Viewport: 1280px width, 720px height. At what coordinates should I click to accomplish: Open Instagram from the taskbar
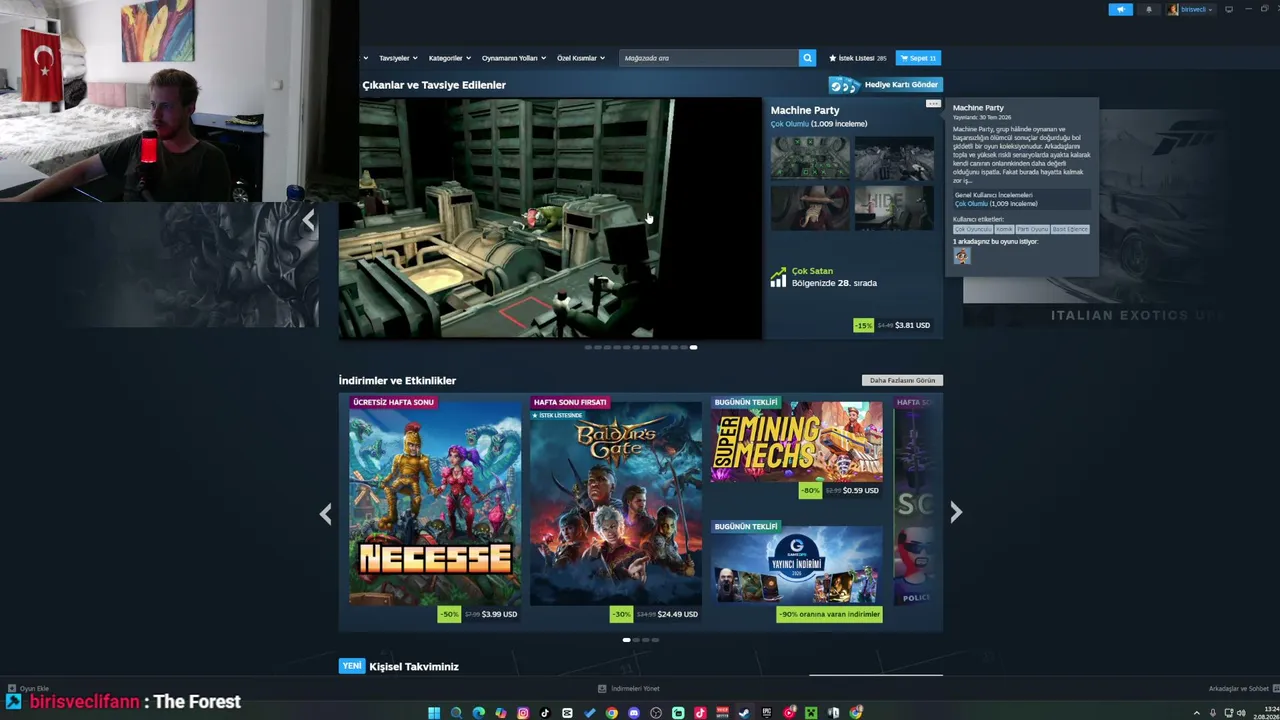(x=523, y=713)
